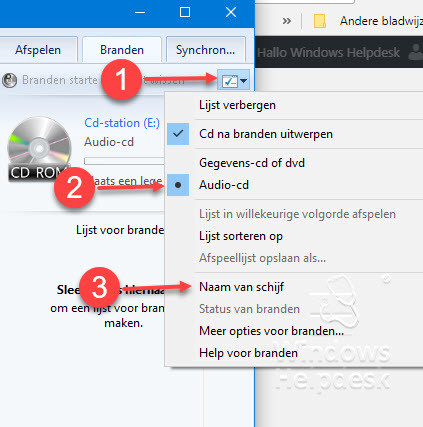Click the user profile avatar icon
This screenshot has height=427, width=423.
click(x=416, y=52)
